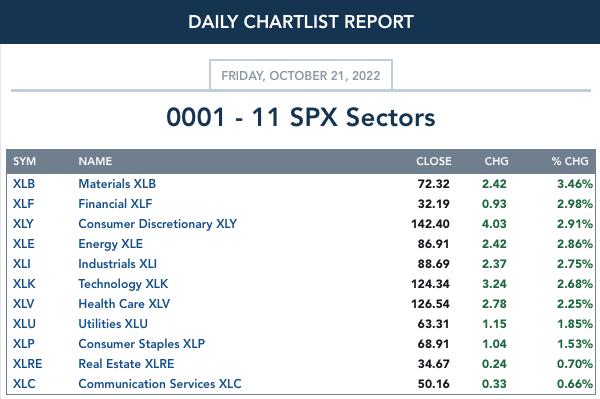The height and width of the screenshot is (399, 600).
Task: Click Utilities XLU link
Action: click(x=113, y=324)
